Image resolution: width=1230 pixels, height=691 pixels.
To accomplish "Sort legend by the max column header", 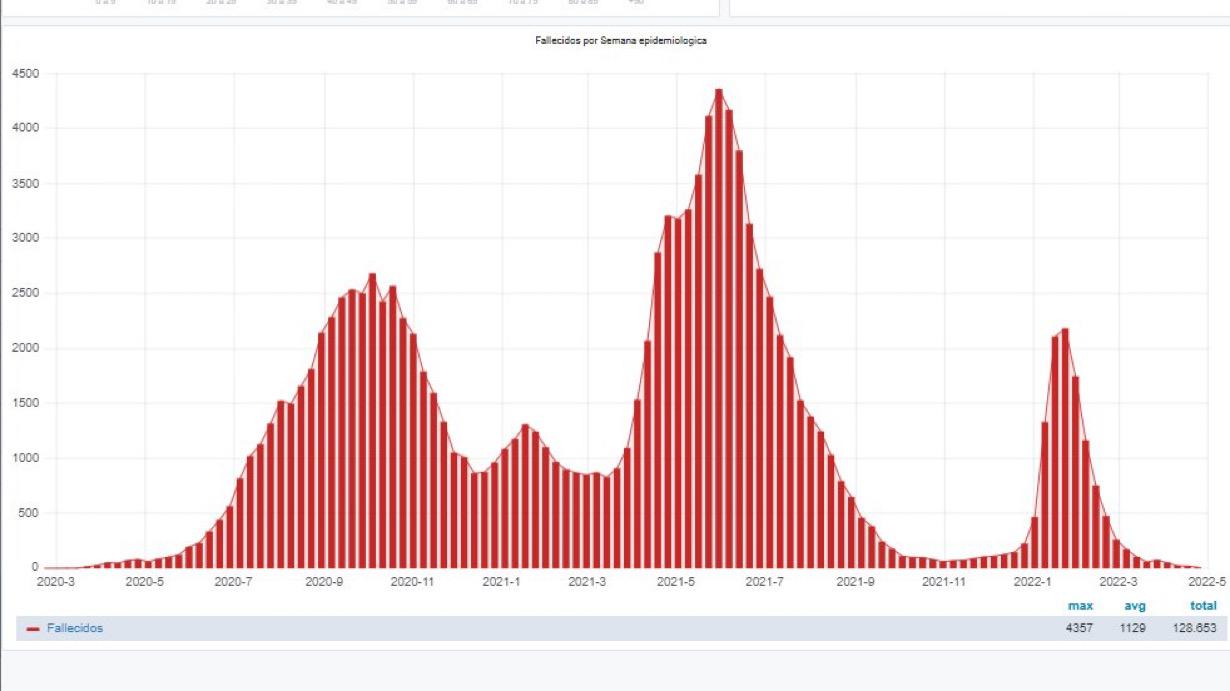I will pos(1080,606).
